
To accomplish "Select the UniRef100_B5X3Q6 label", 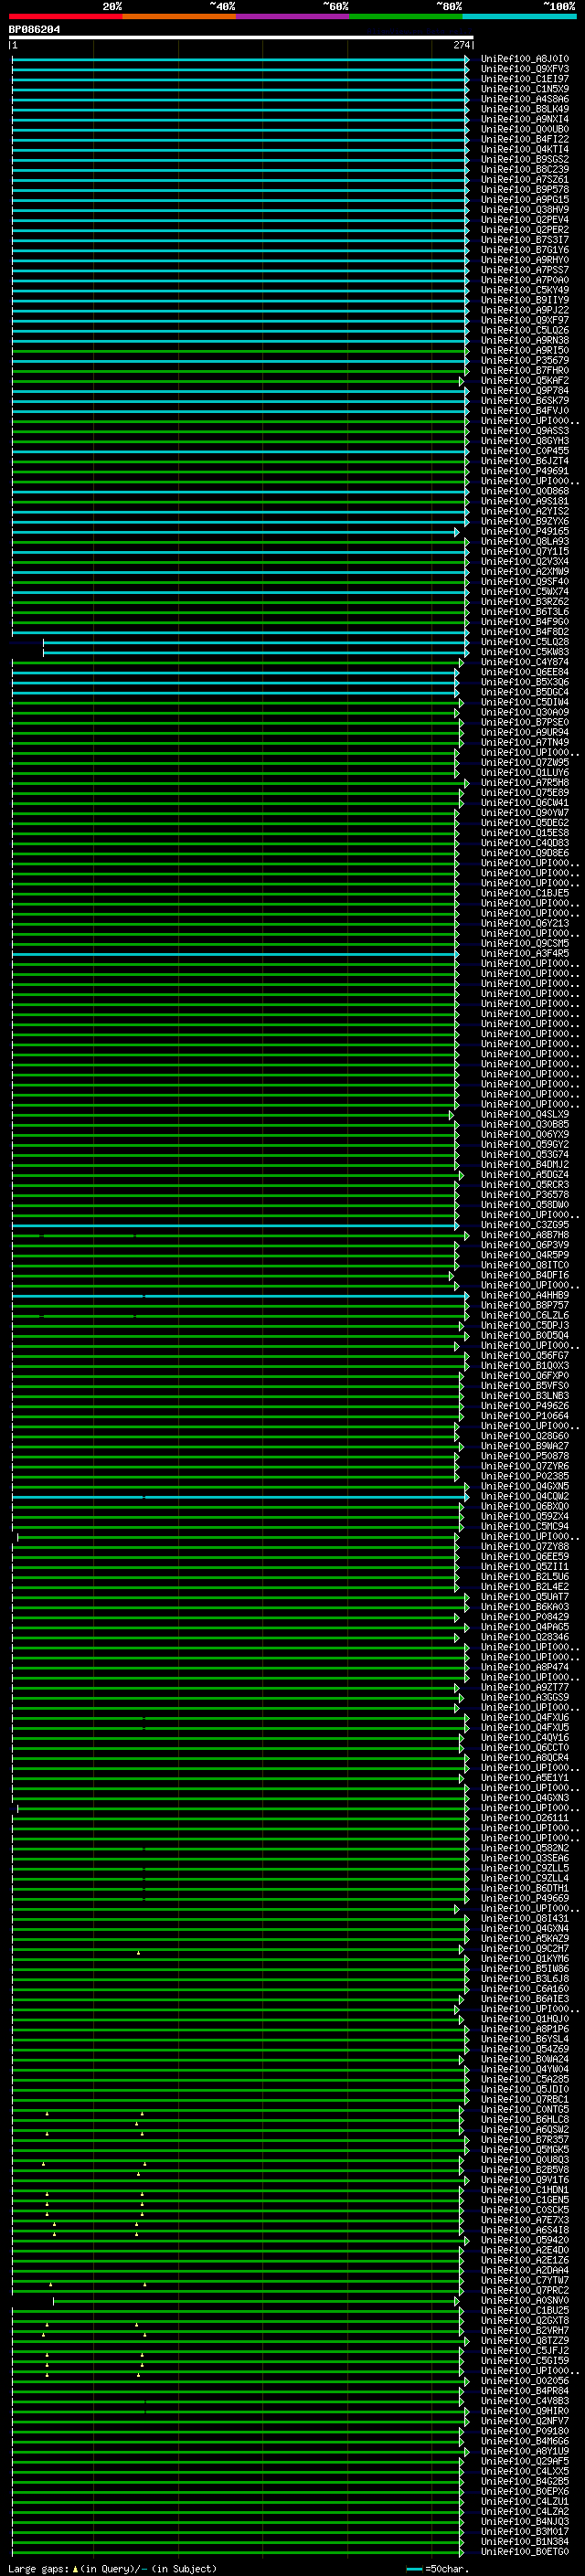I will point(525,682).
